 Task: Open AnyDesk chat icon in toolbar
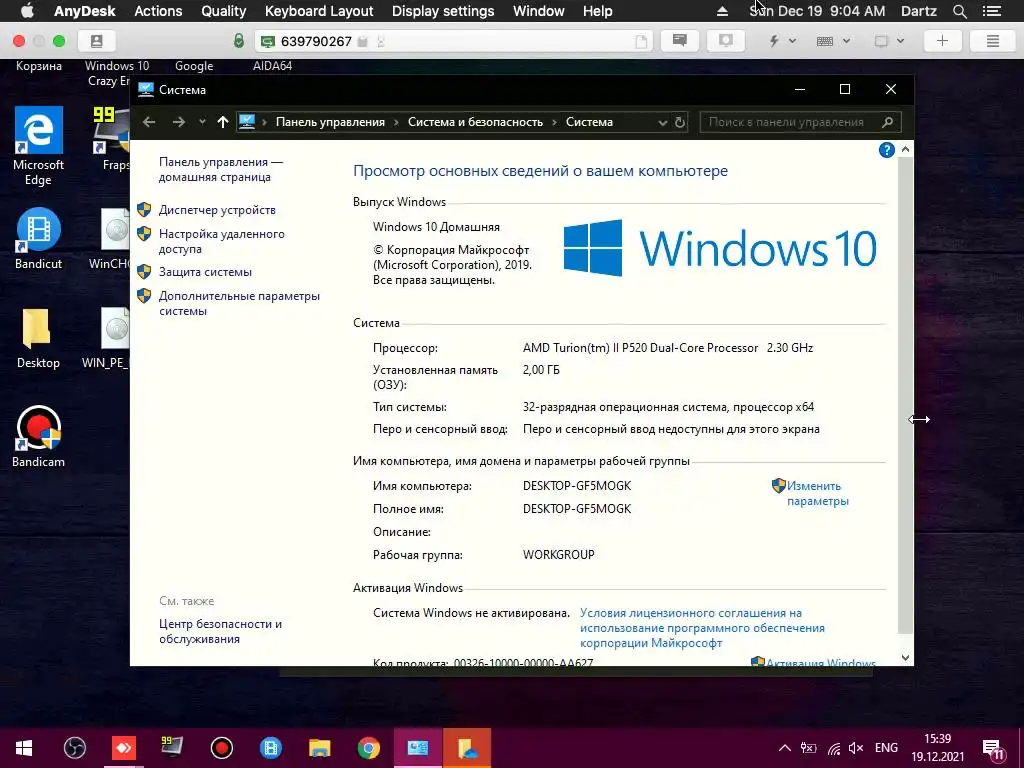click(680, 41)
